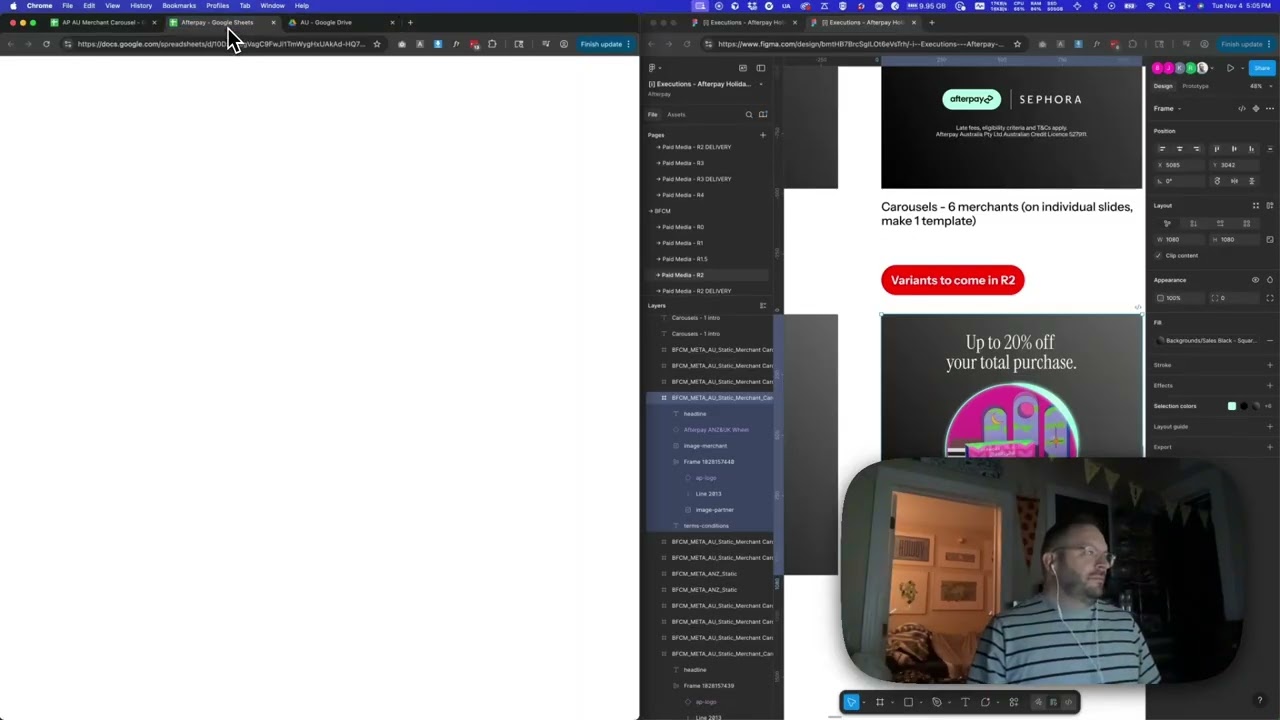
Task: Click Finish update in the Figma Chrome window
Action: [x=1245, y=44]
